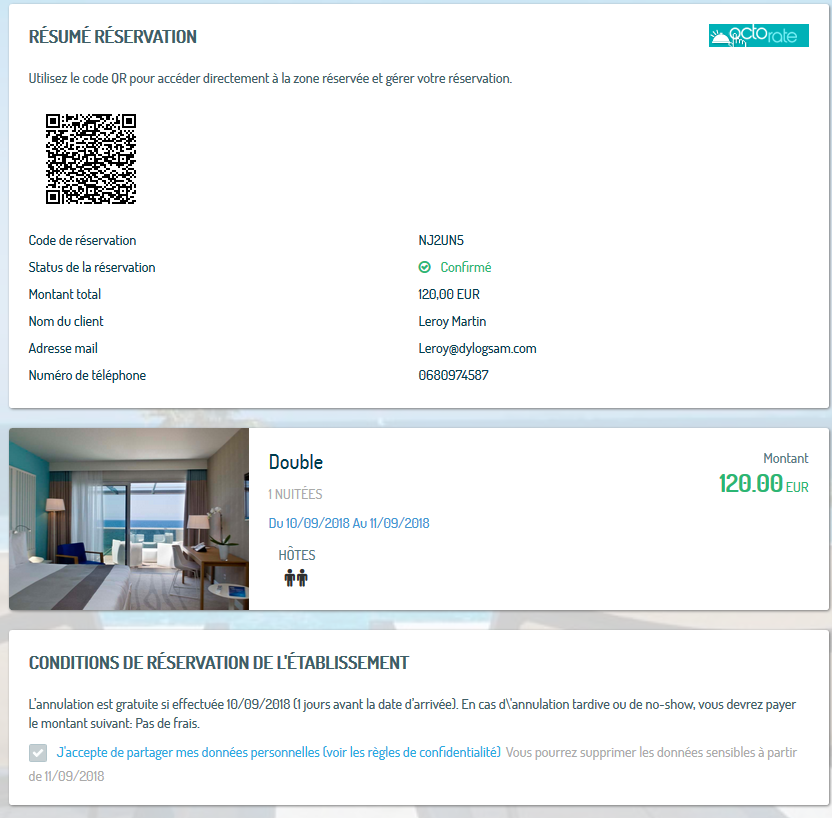This screenshot has width=832, height=818.
Task: Click the stay dates Du 10/09/2018 Au 11/09/2018
Action: pos(349,523)
